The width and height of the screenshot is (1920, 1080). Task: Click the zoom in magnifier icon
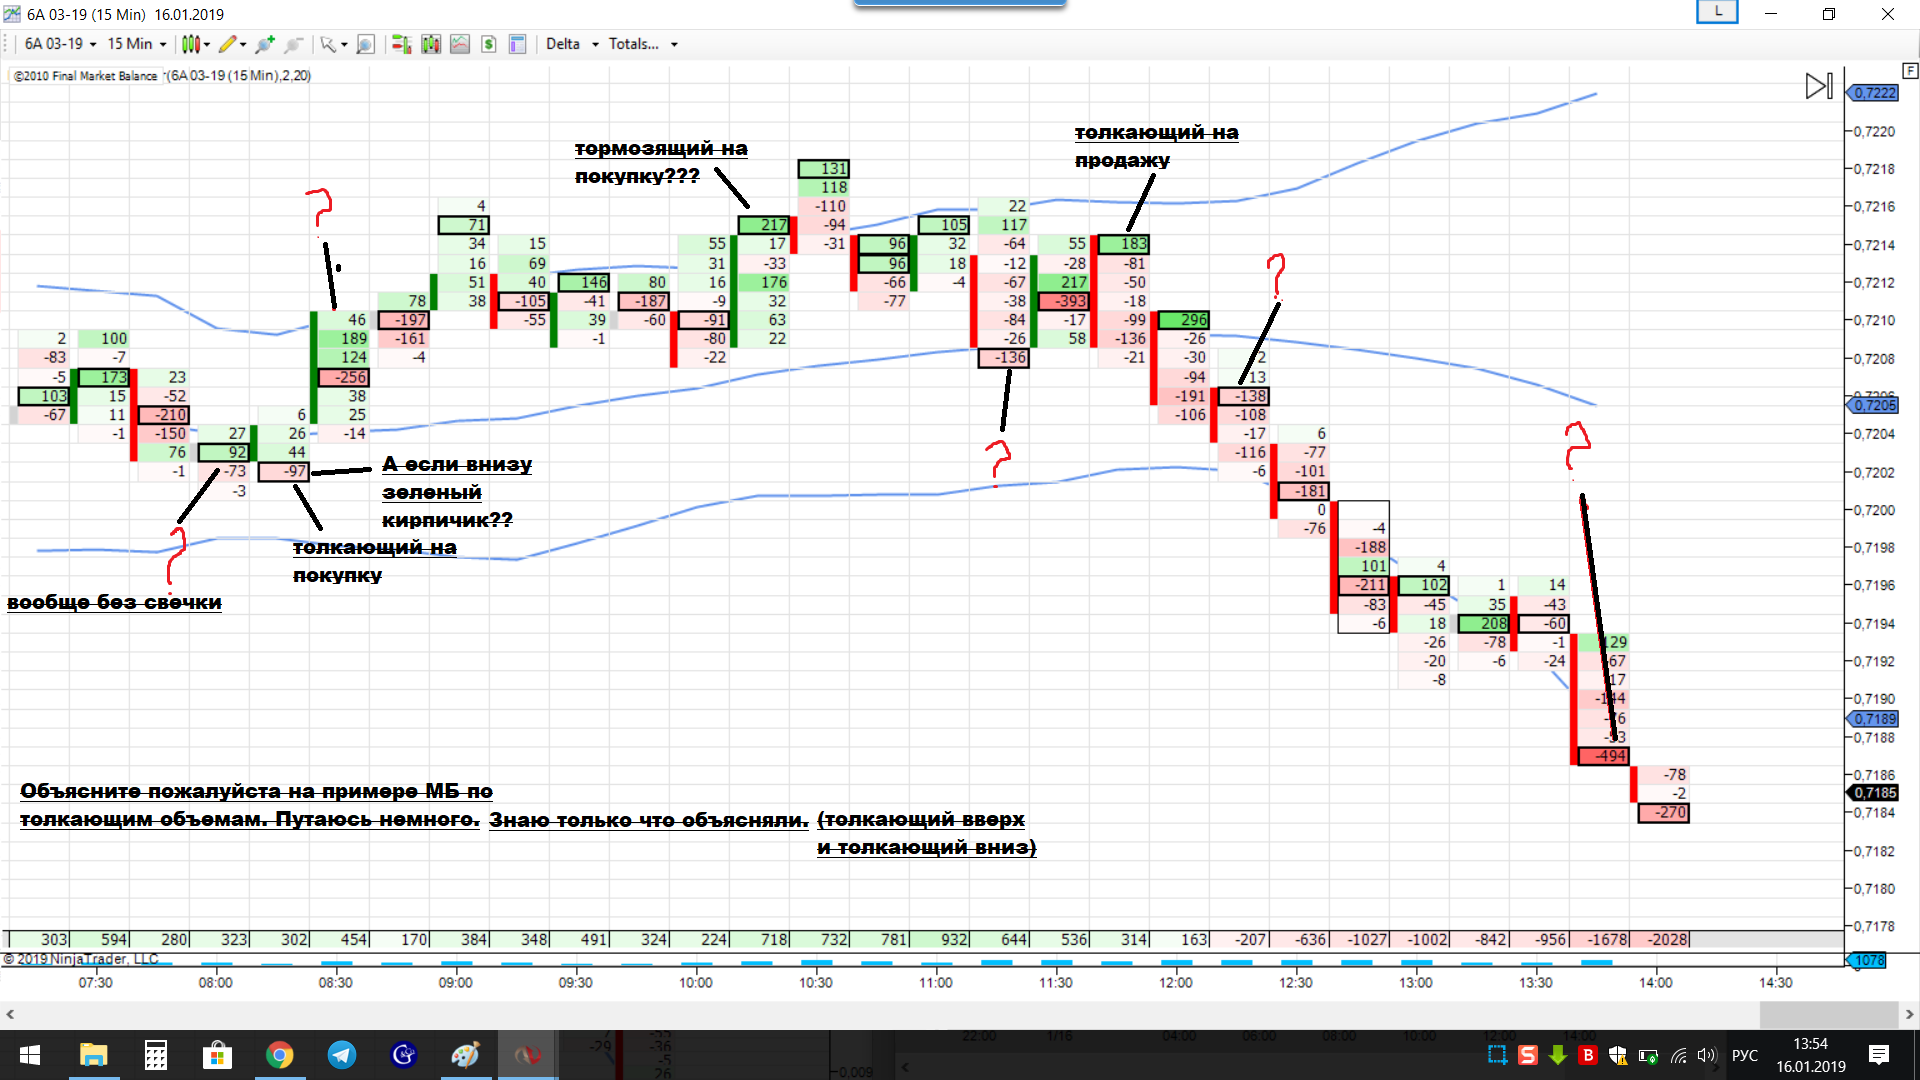click(x=265, y=44)
